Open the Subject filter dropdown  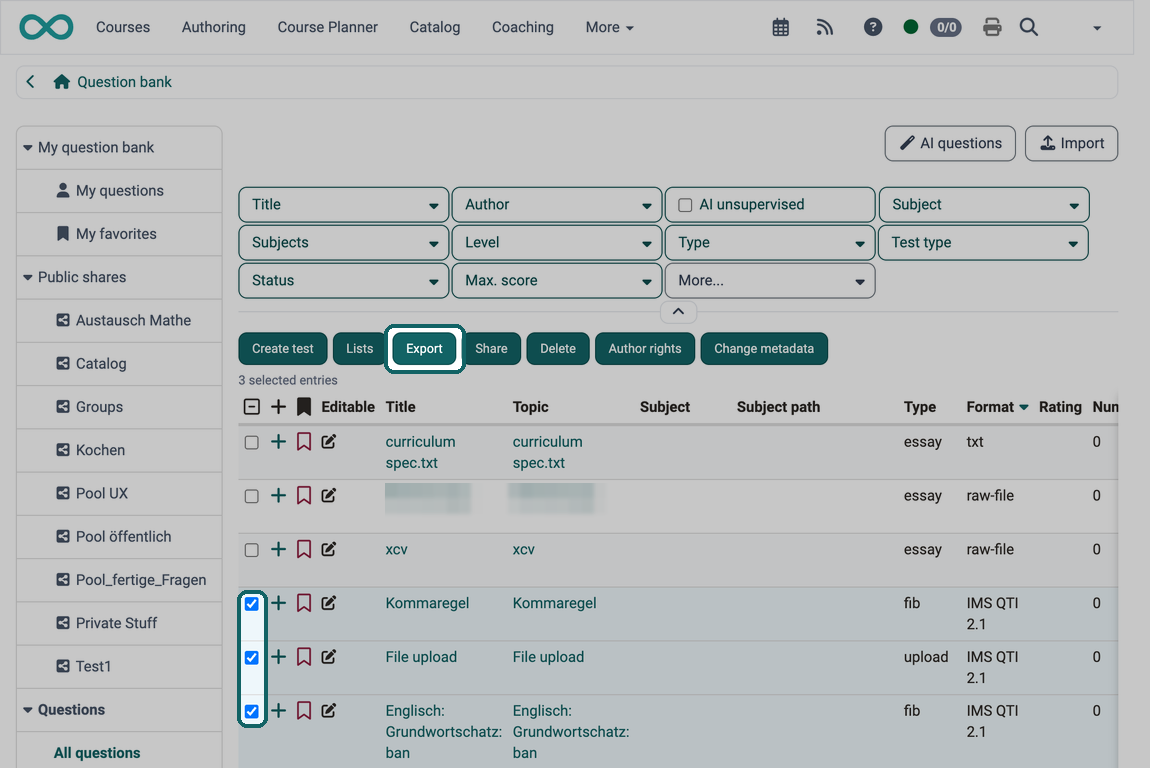click(x=984, y=205)
